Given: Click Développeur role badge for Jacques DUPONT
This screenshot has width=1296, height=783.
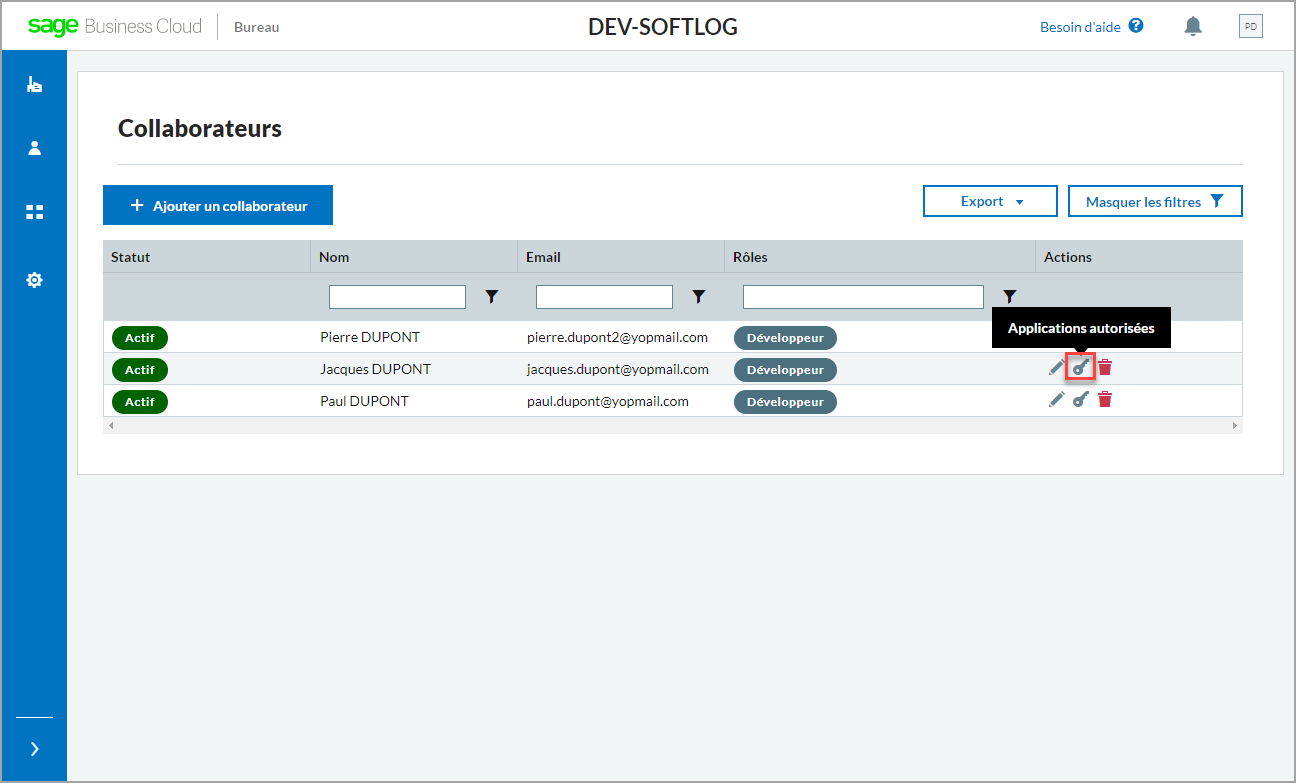Looking at the screenshot, I should (785, 370).
